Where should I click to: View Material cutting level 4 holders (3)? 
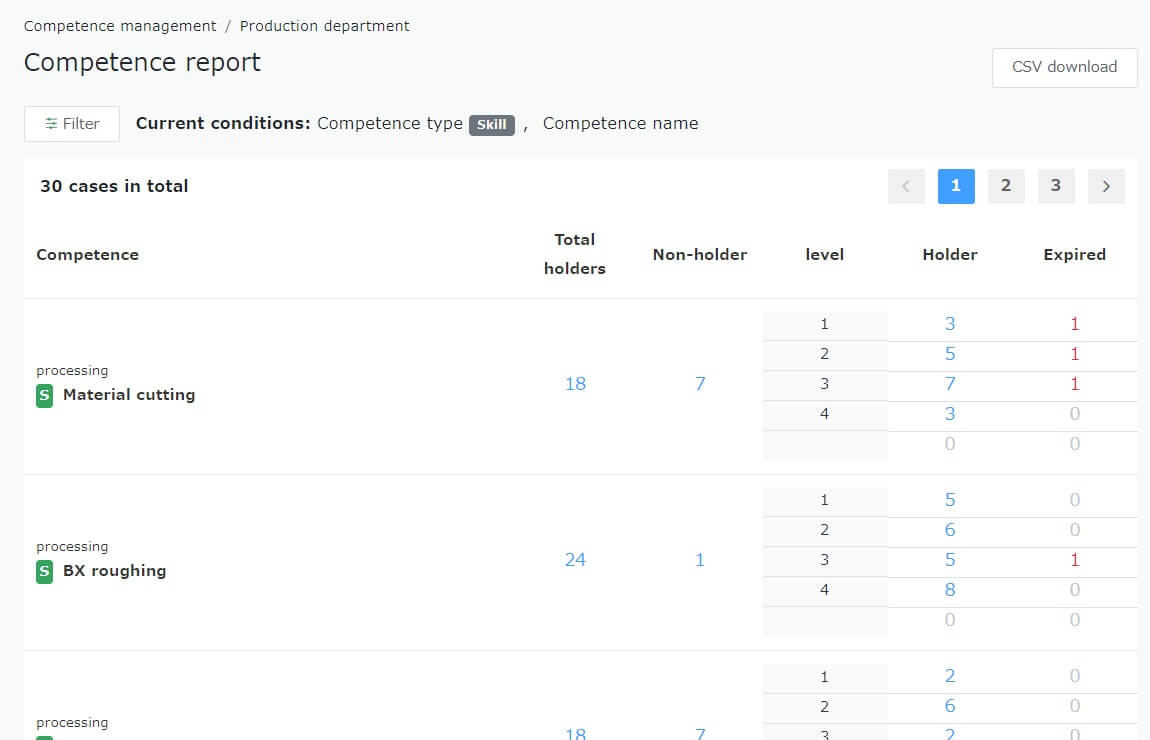tap(950, 414)
